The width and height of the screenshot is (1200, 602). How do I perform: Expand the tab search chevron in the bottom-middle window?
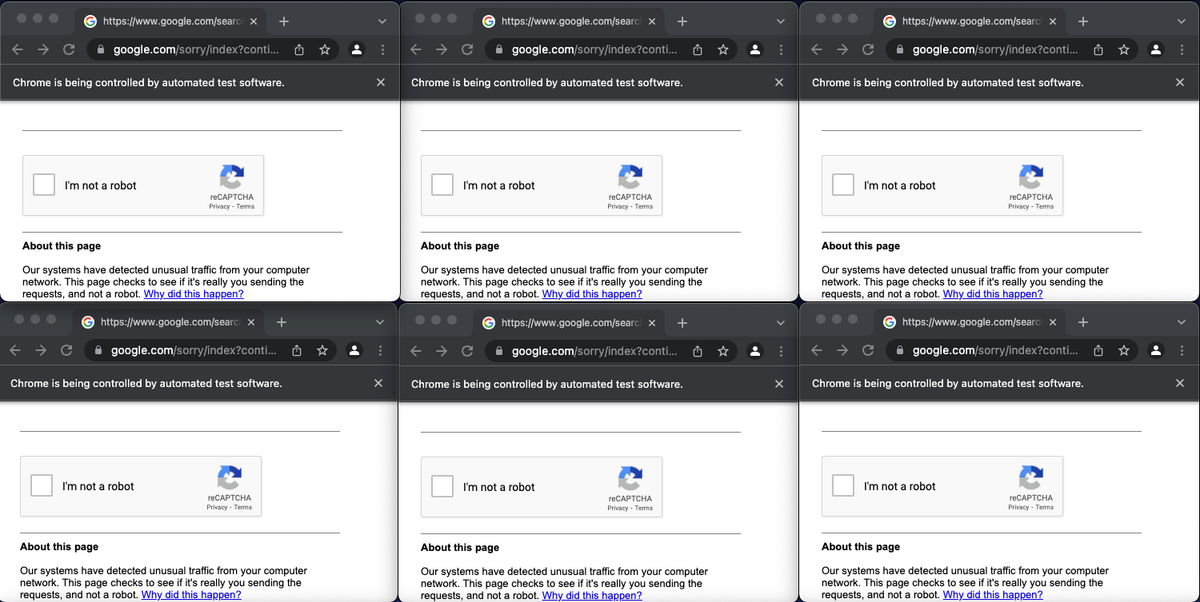(780, 323)
